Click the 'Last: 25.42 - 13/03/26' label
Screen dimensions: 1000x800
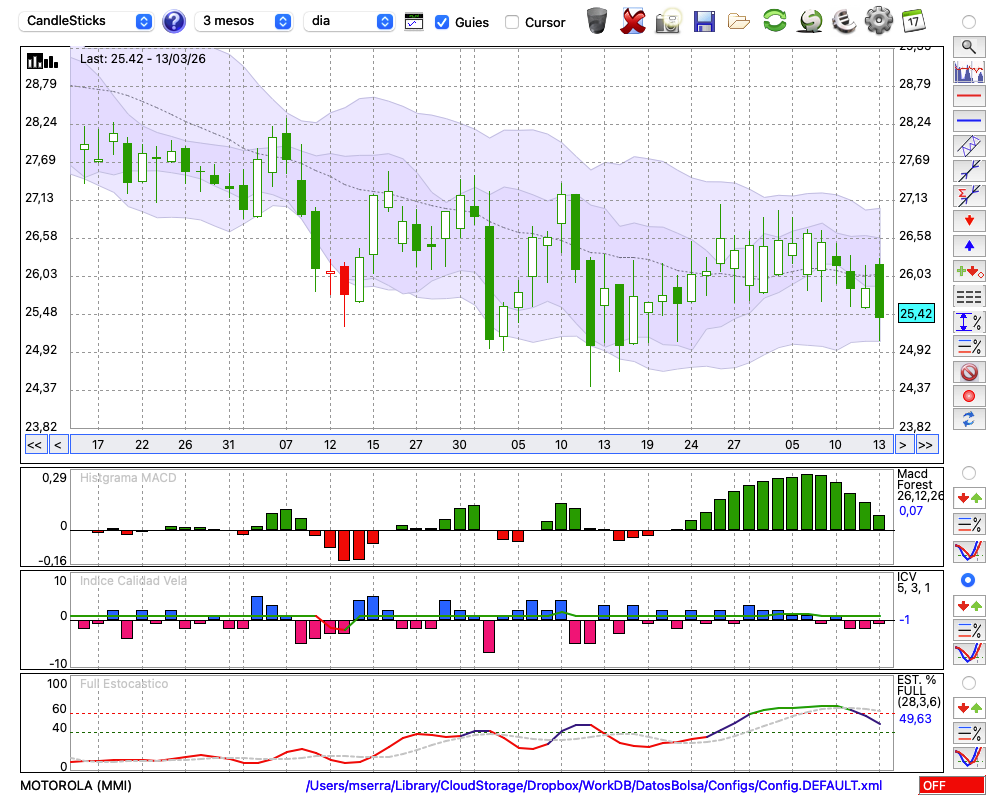pos(143,59)
